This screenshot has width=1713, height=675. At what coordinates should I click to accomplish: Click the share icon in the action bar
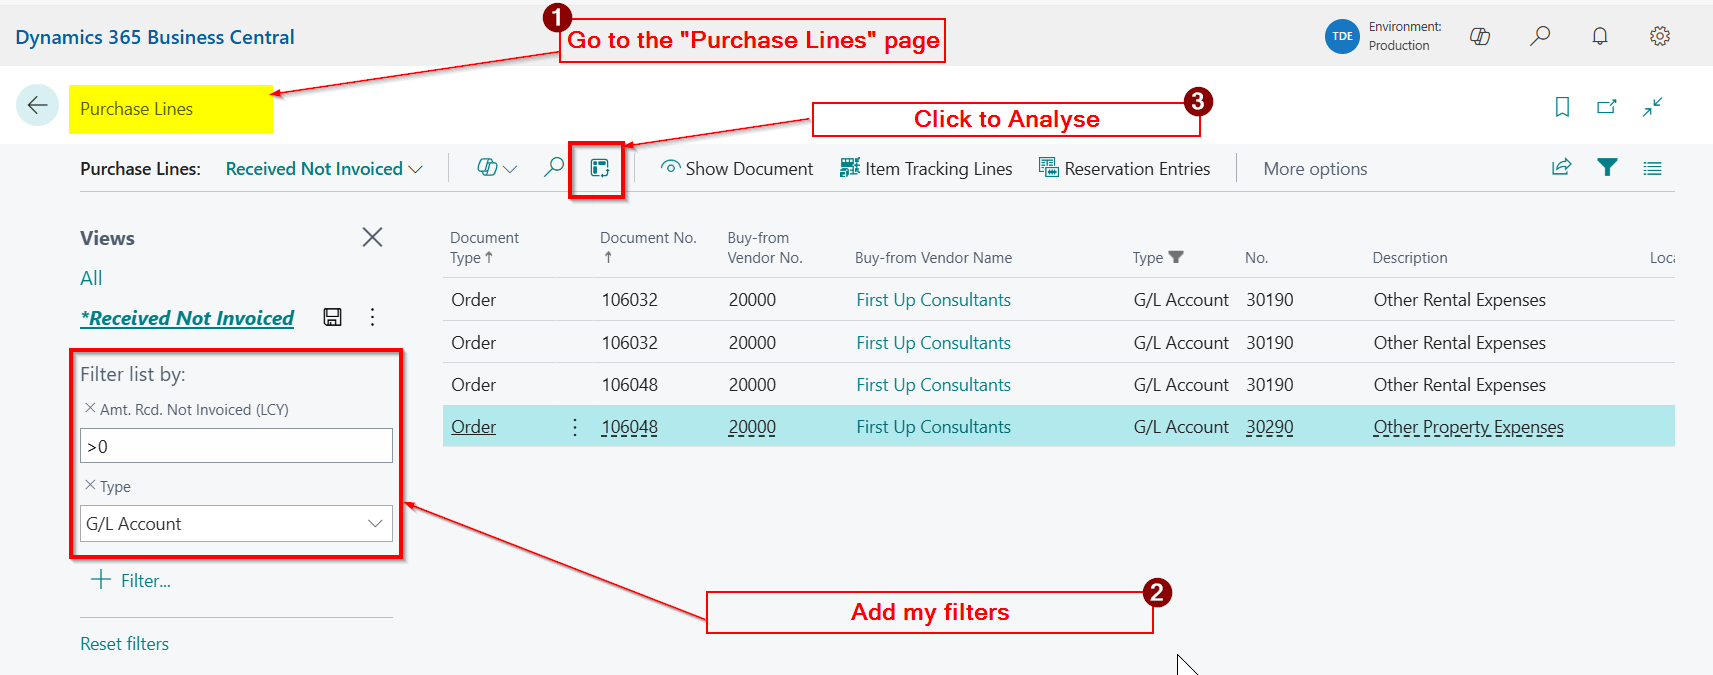point(1561,168)
